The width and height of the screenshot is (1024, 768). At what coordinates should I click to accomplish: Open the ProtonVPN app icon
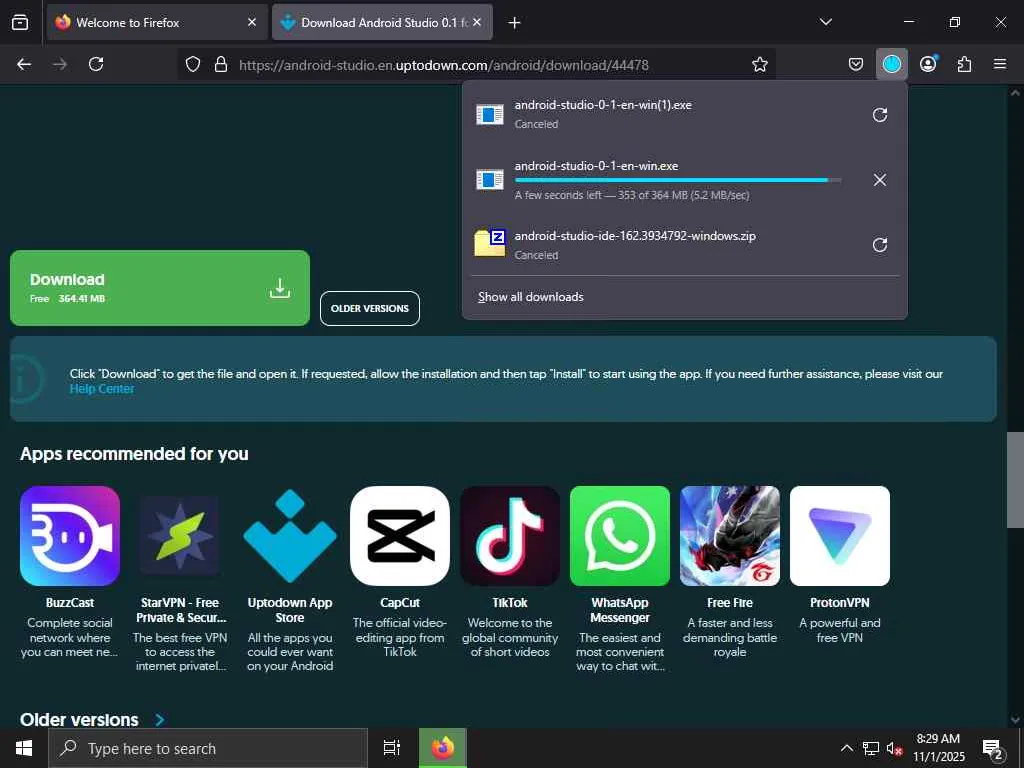coord(840,536)
